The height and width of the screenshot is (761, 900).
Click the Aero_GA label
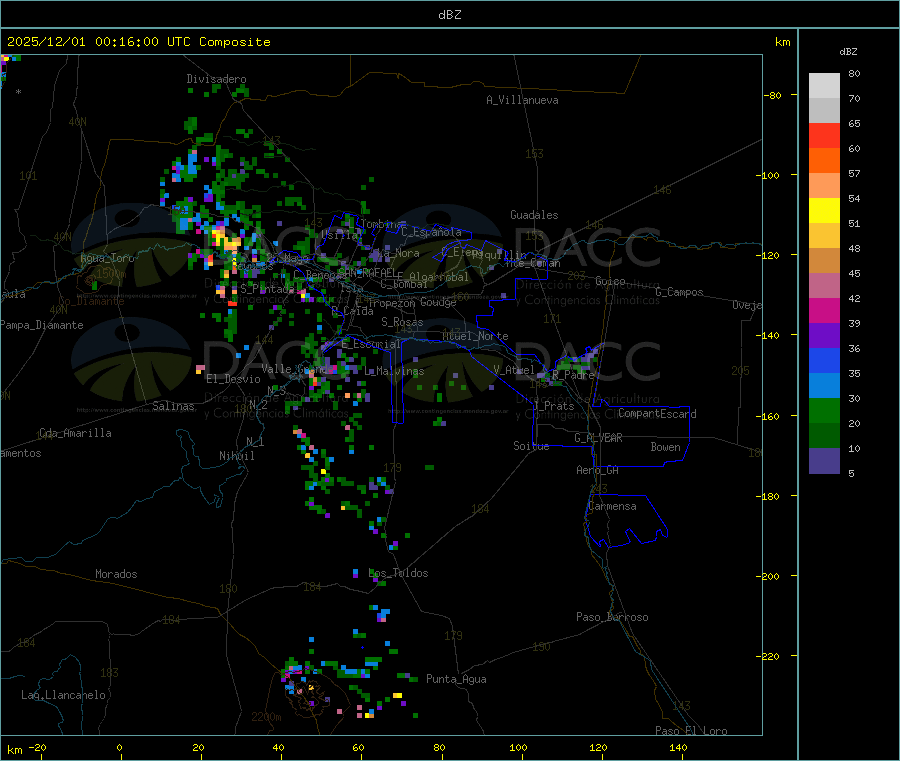597,470
